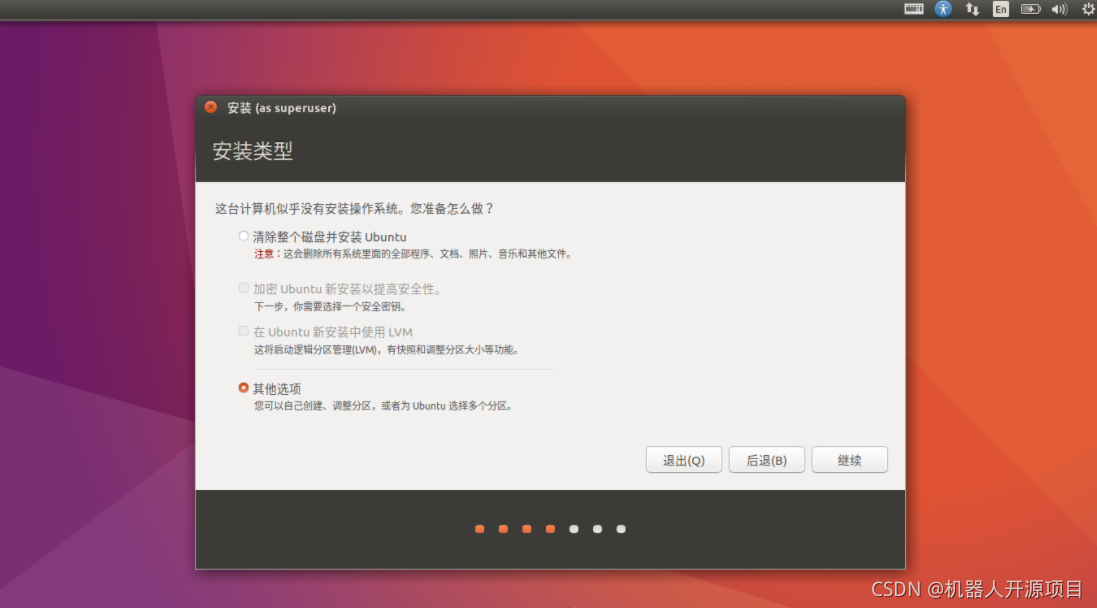Click the 退出(Q) button

tap(684, 460)
